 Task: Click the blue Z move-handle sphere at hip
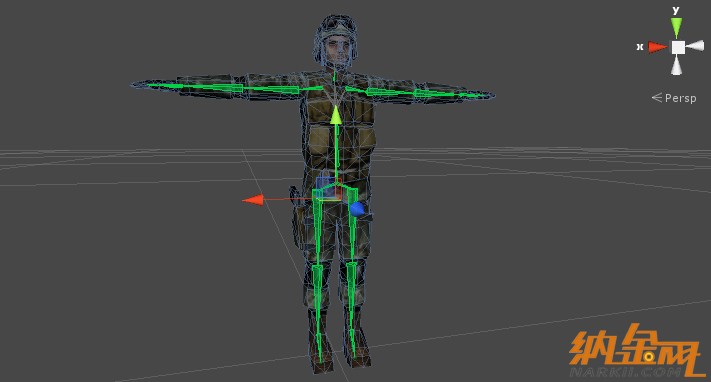click(357, 209)
